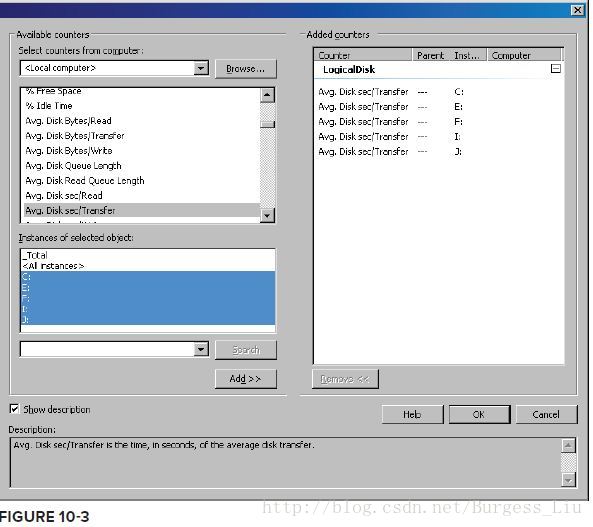Image resolution: width=593 pixels, height=527 pixels.
Task: Click the Parent column header
Action: click(x=430, y=55)
